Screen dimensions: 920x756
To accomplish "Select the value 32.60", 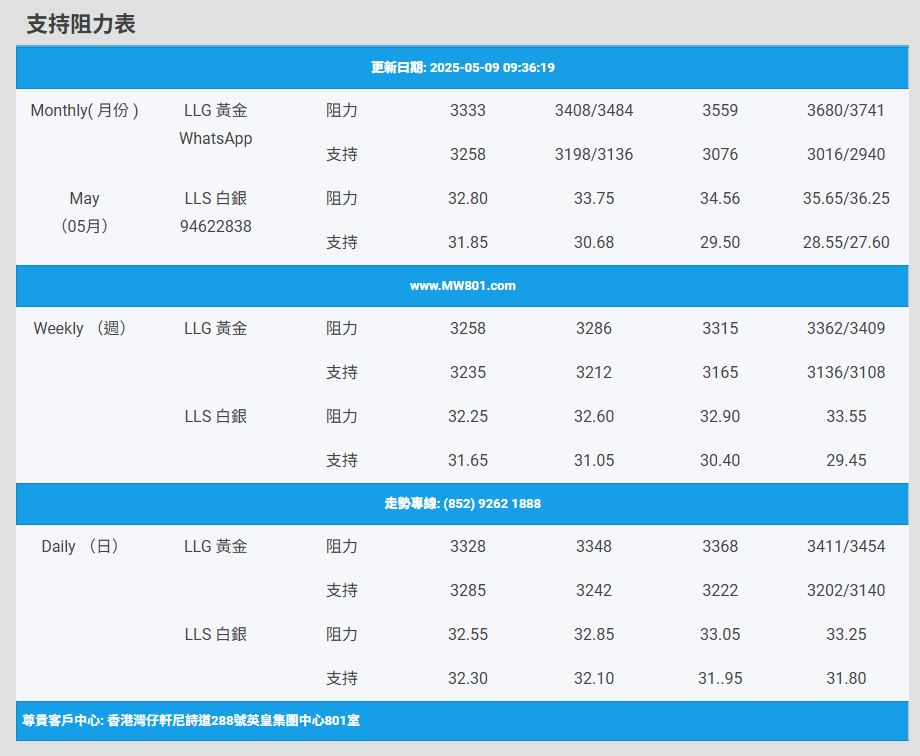I will (x=594, y=416).
